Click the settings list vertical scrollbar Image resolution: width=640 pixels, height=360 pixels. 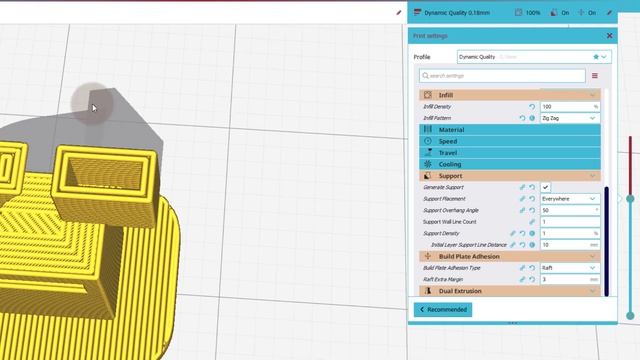[x=607, y=241]
